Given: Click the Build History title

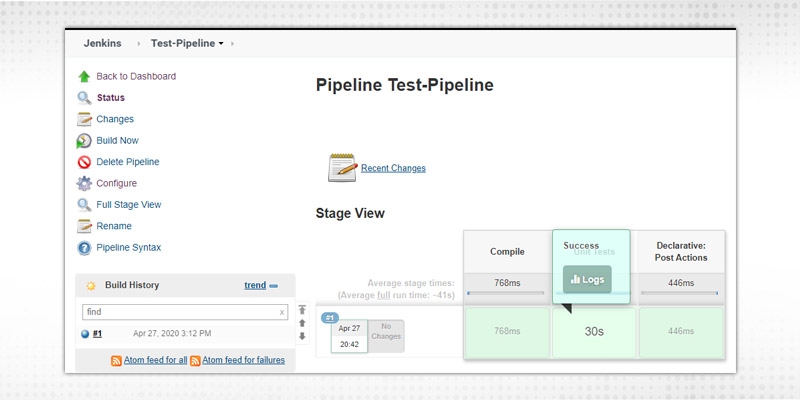Looking at the screenshot, I should click(132, 286).
